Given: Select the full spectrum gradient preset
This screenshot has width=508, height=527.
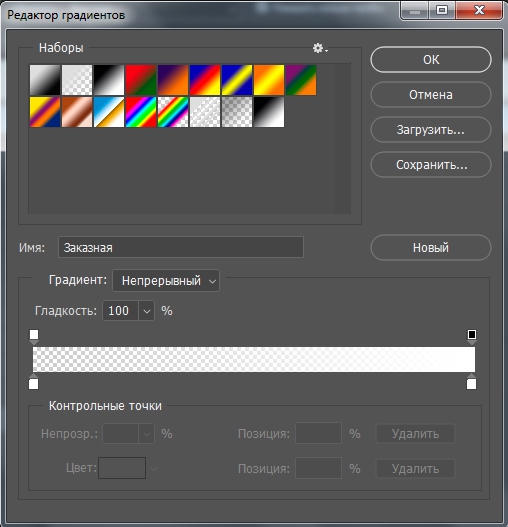Looking at the screenshot, I should [x=141, y=112].
